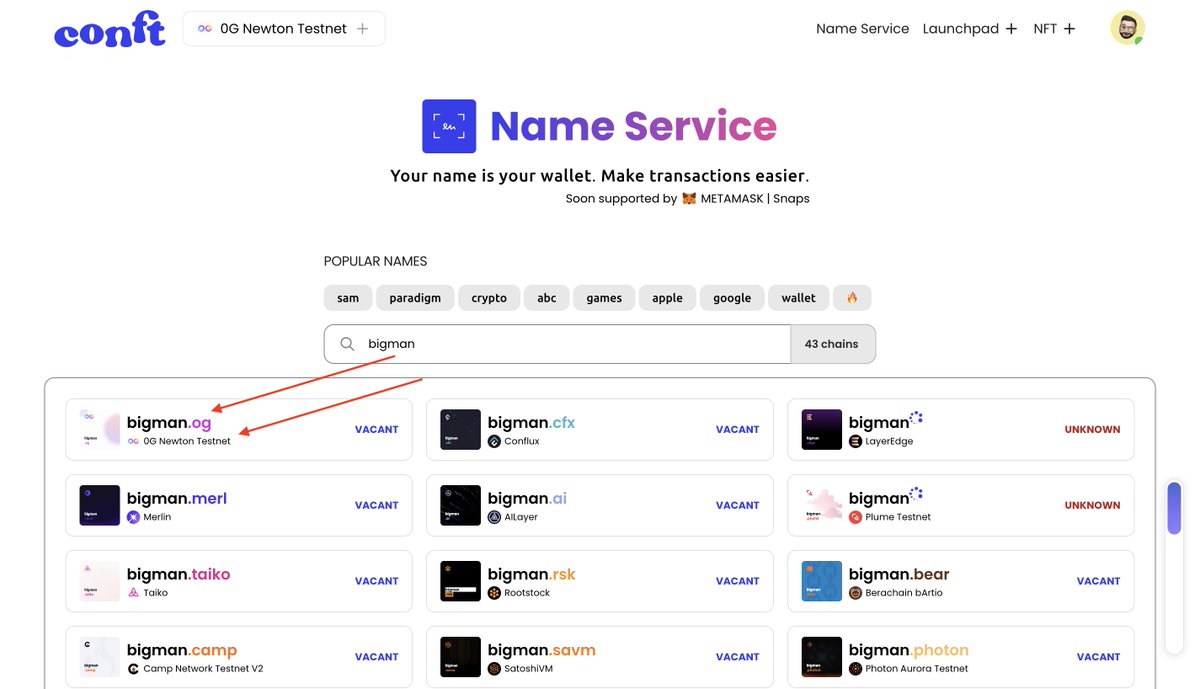The height and width of the screenshot is (689, 1200).
Task: Click the Camp Network Testnet V2 chain icon
Action: tap(133, 669)
